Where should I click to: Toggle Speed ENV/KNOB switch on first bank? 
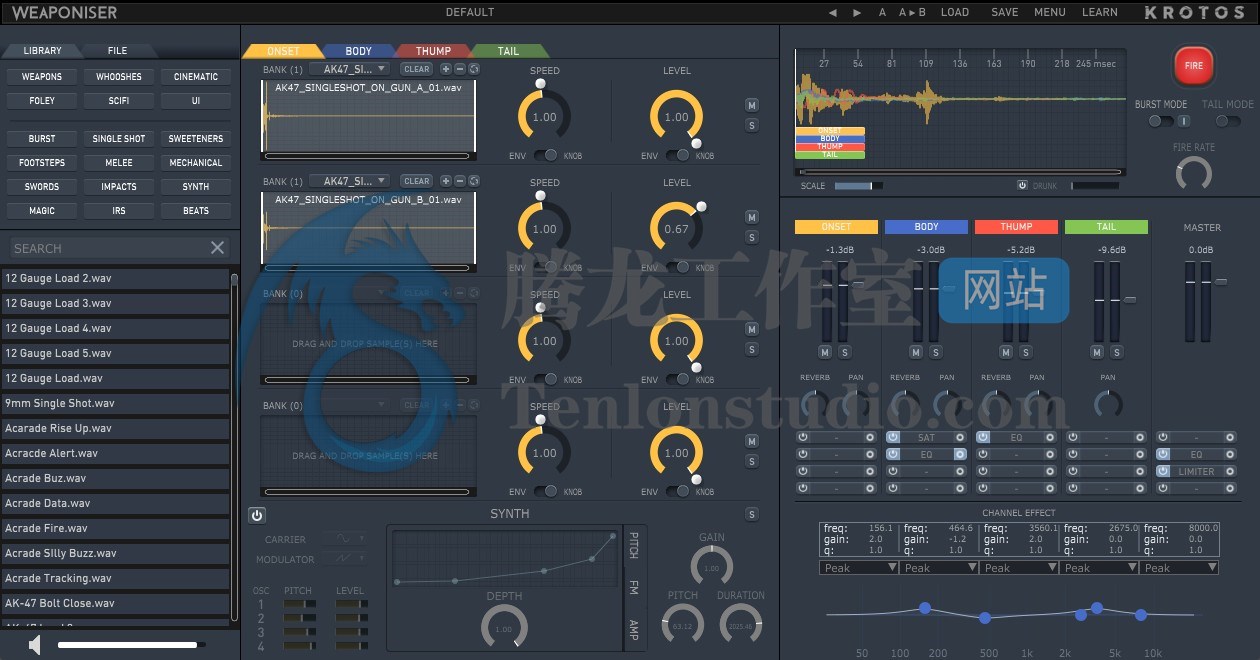(545, 155)
